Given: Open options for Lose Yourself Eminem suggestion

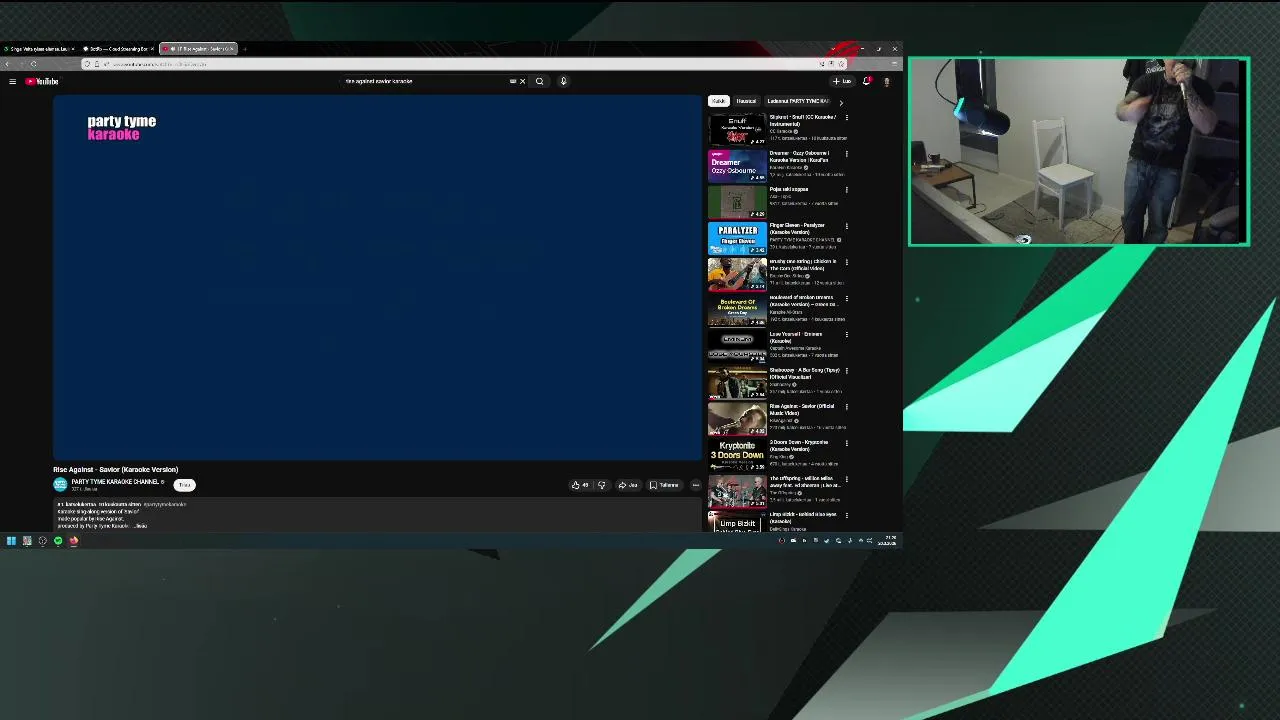Looking at the screenshot, I should (847, 334).
